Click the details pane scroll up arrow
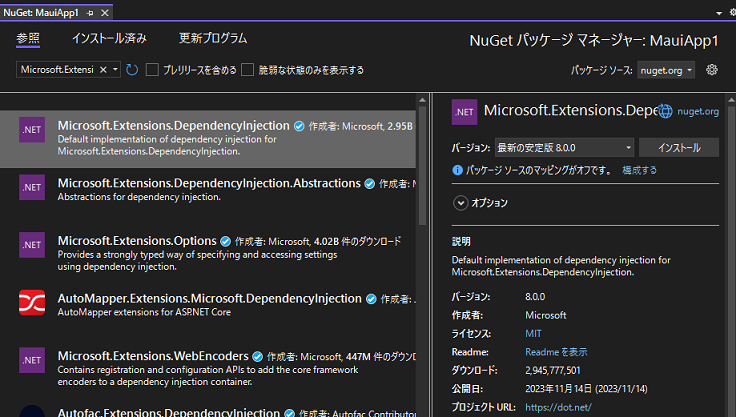The height and width of the screenshot is (417, 736). 731,100
